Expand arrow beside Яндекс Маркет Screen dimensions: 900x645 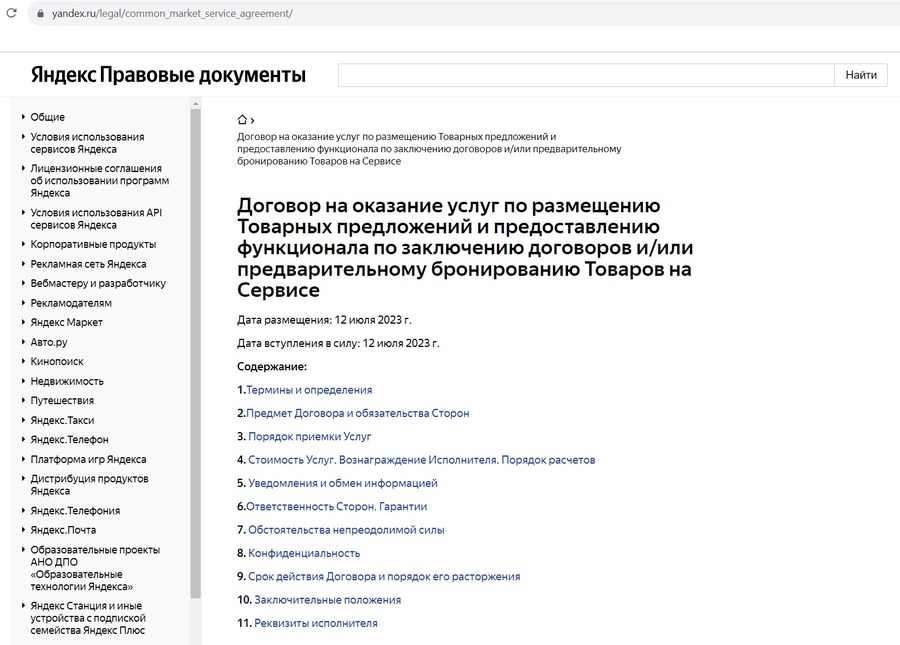23,322
